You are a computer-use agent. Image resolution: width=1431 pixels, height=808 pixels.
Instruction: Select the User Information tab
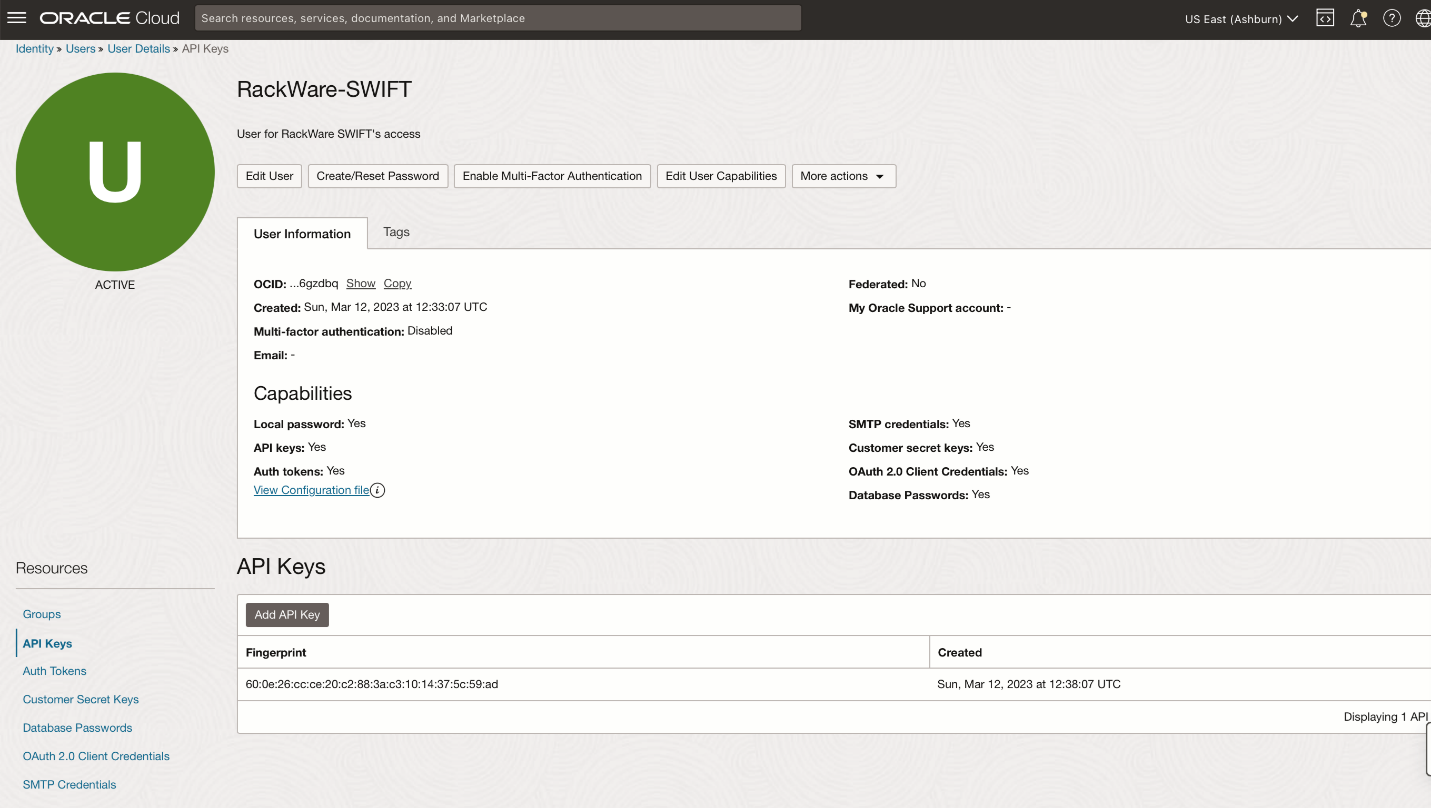[302, 233]
